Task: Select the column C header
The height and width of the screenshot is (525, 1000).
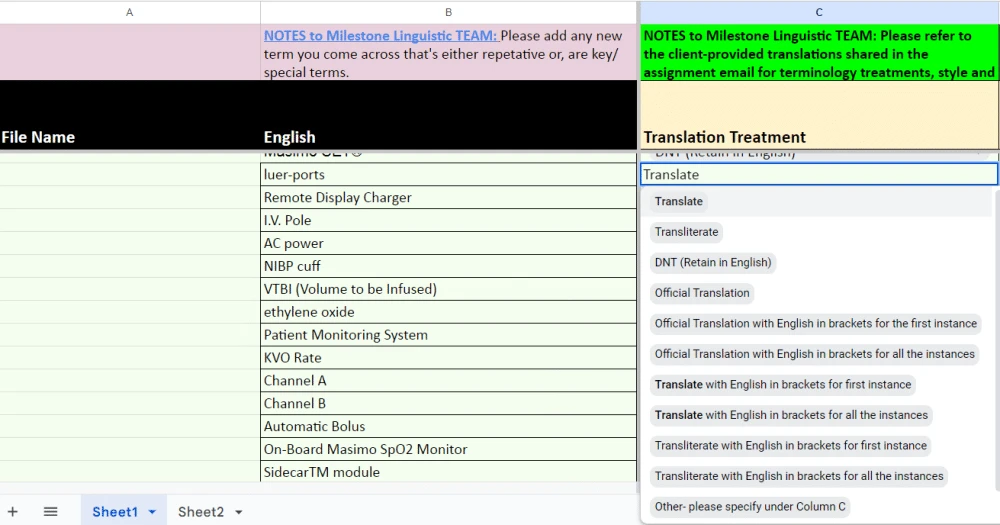Action: pos(819,12)
